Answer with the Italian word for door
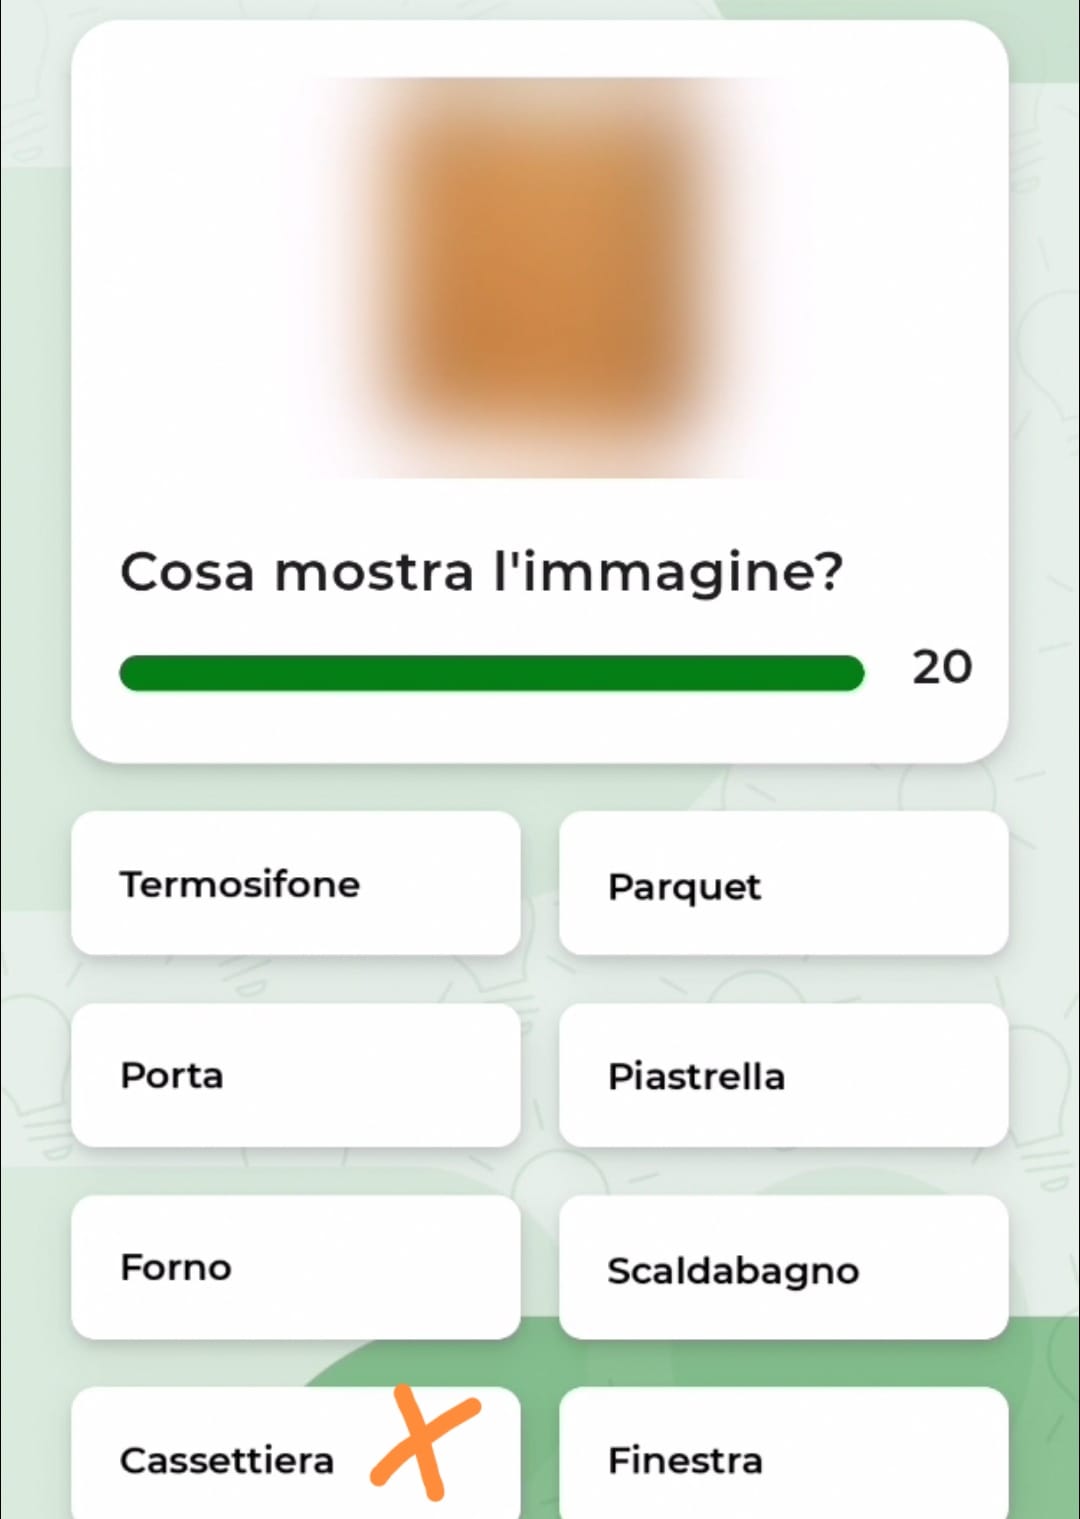The height and width of the screenshot is (1519, 1080). point(295,1075)
